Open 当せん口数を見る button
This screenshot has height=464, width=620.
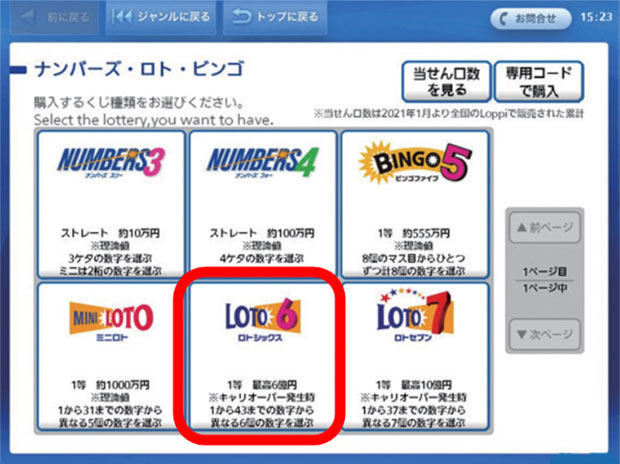tap(446, 81)
